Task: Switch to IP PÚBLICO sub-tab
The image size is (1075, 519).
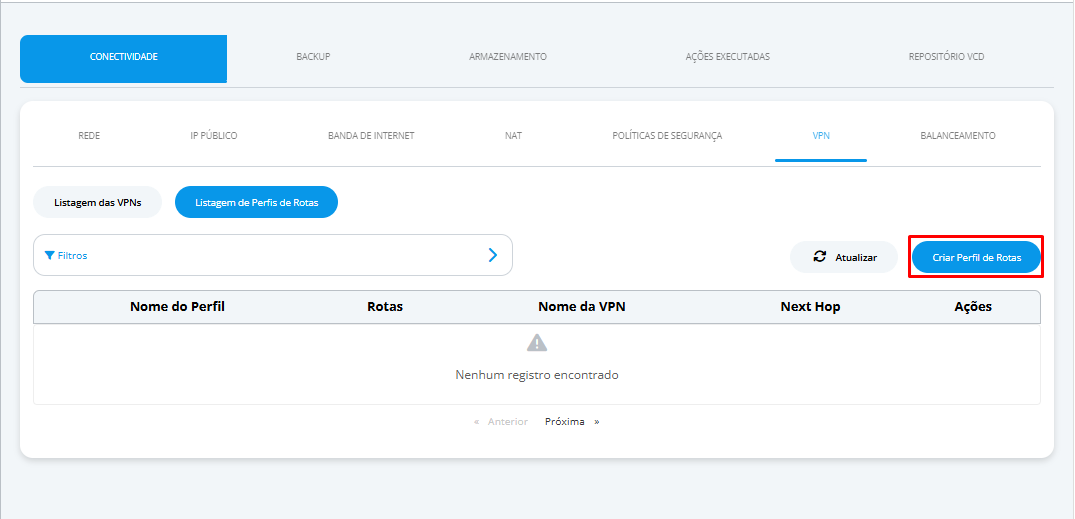Action: tap(214, 136)
